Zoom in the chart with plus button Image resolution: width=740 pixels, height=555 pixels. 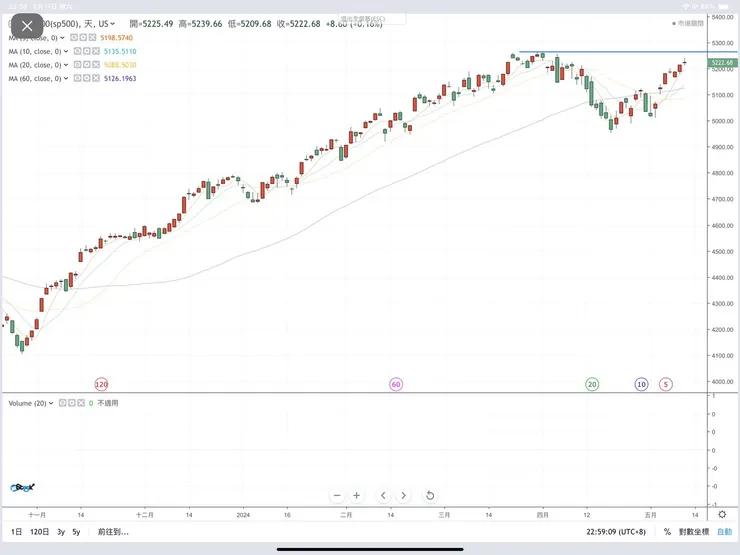tap(357, 496)
